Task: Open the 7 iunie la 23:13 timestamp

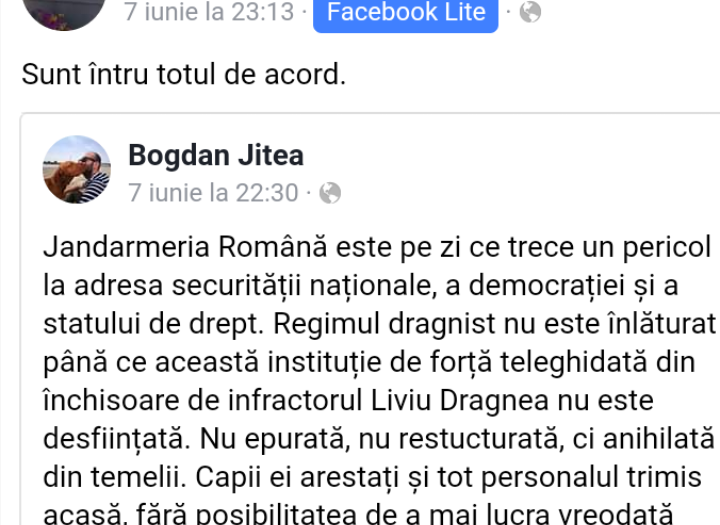Action: click(x=208, y=11)
